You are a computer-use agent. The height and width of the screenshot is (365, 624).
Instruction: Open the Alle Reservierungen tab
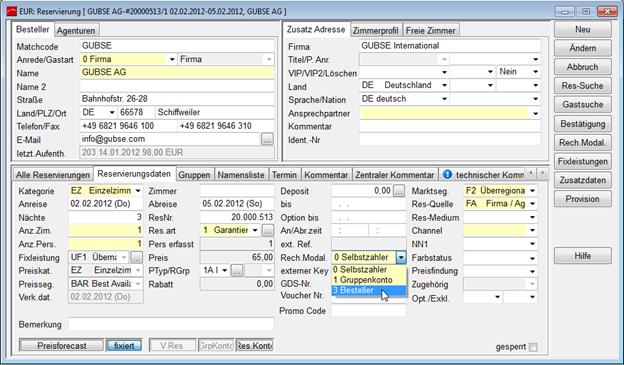tap(53, 175)
